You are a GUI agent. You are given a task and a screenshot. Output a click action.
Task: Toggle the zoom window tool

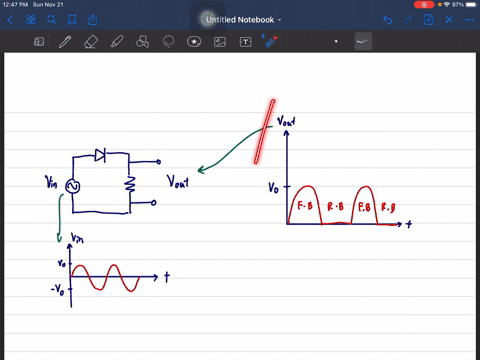coord(39,42)
